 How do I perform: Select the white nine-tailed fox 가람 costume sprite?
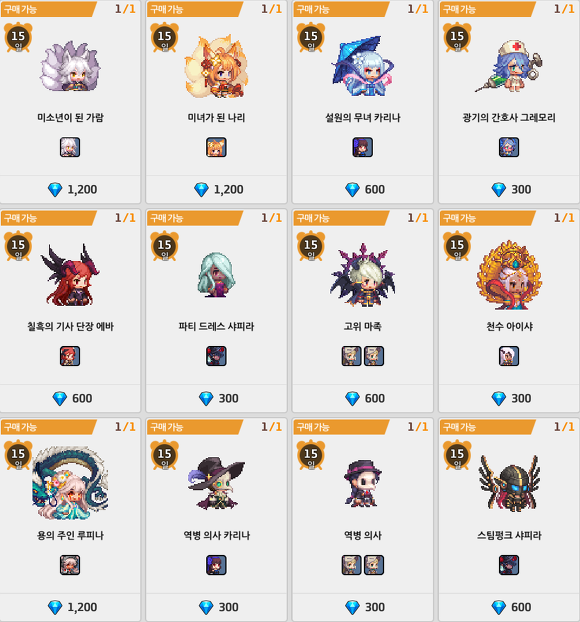click(x=70, y=66)
